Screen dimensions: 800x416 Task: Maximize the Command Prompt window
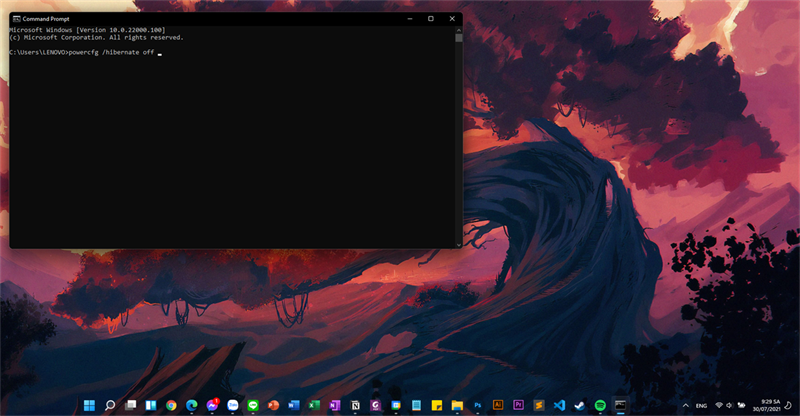pos(431,19)
